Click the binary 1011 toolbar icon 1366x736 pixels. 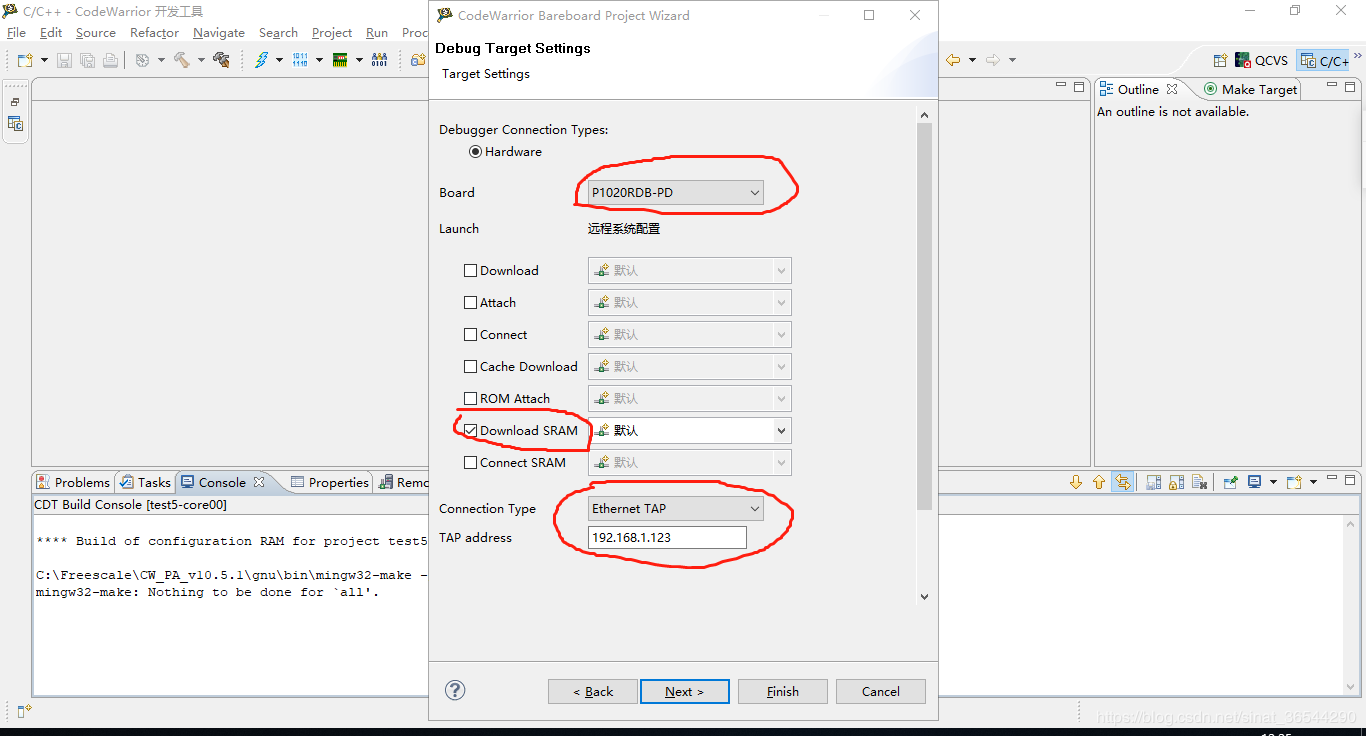coord(300,60)
